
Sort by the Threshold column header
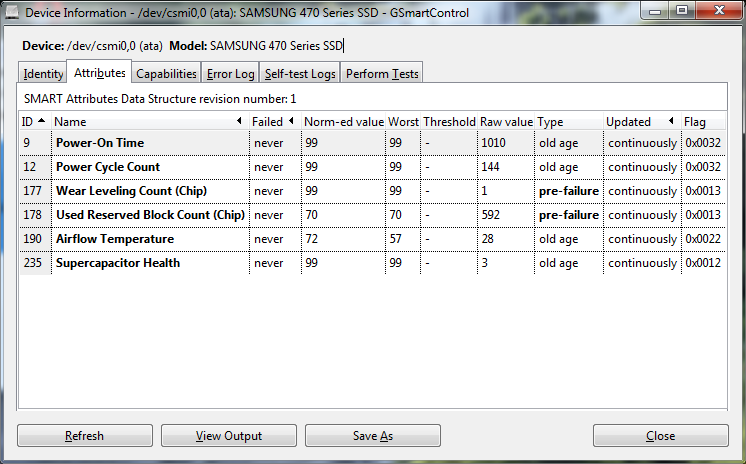pyautogui.click(x=449, y=122)
